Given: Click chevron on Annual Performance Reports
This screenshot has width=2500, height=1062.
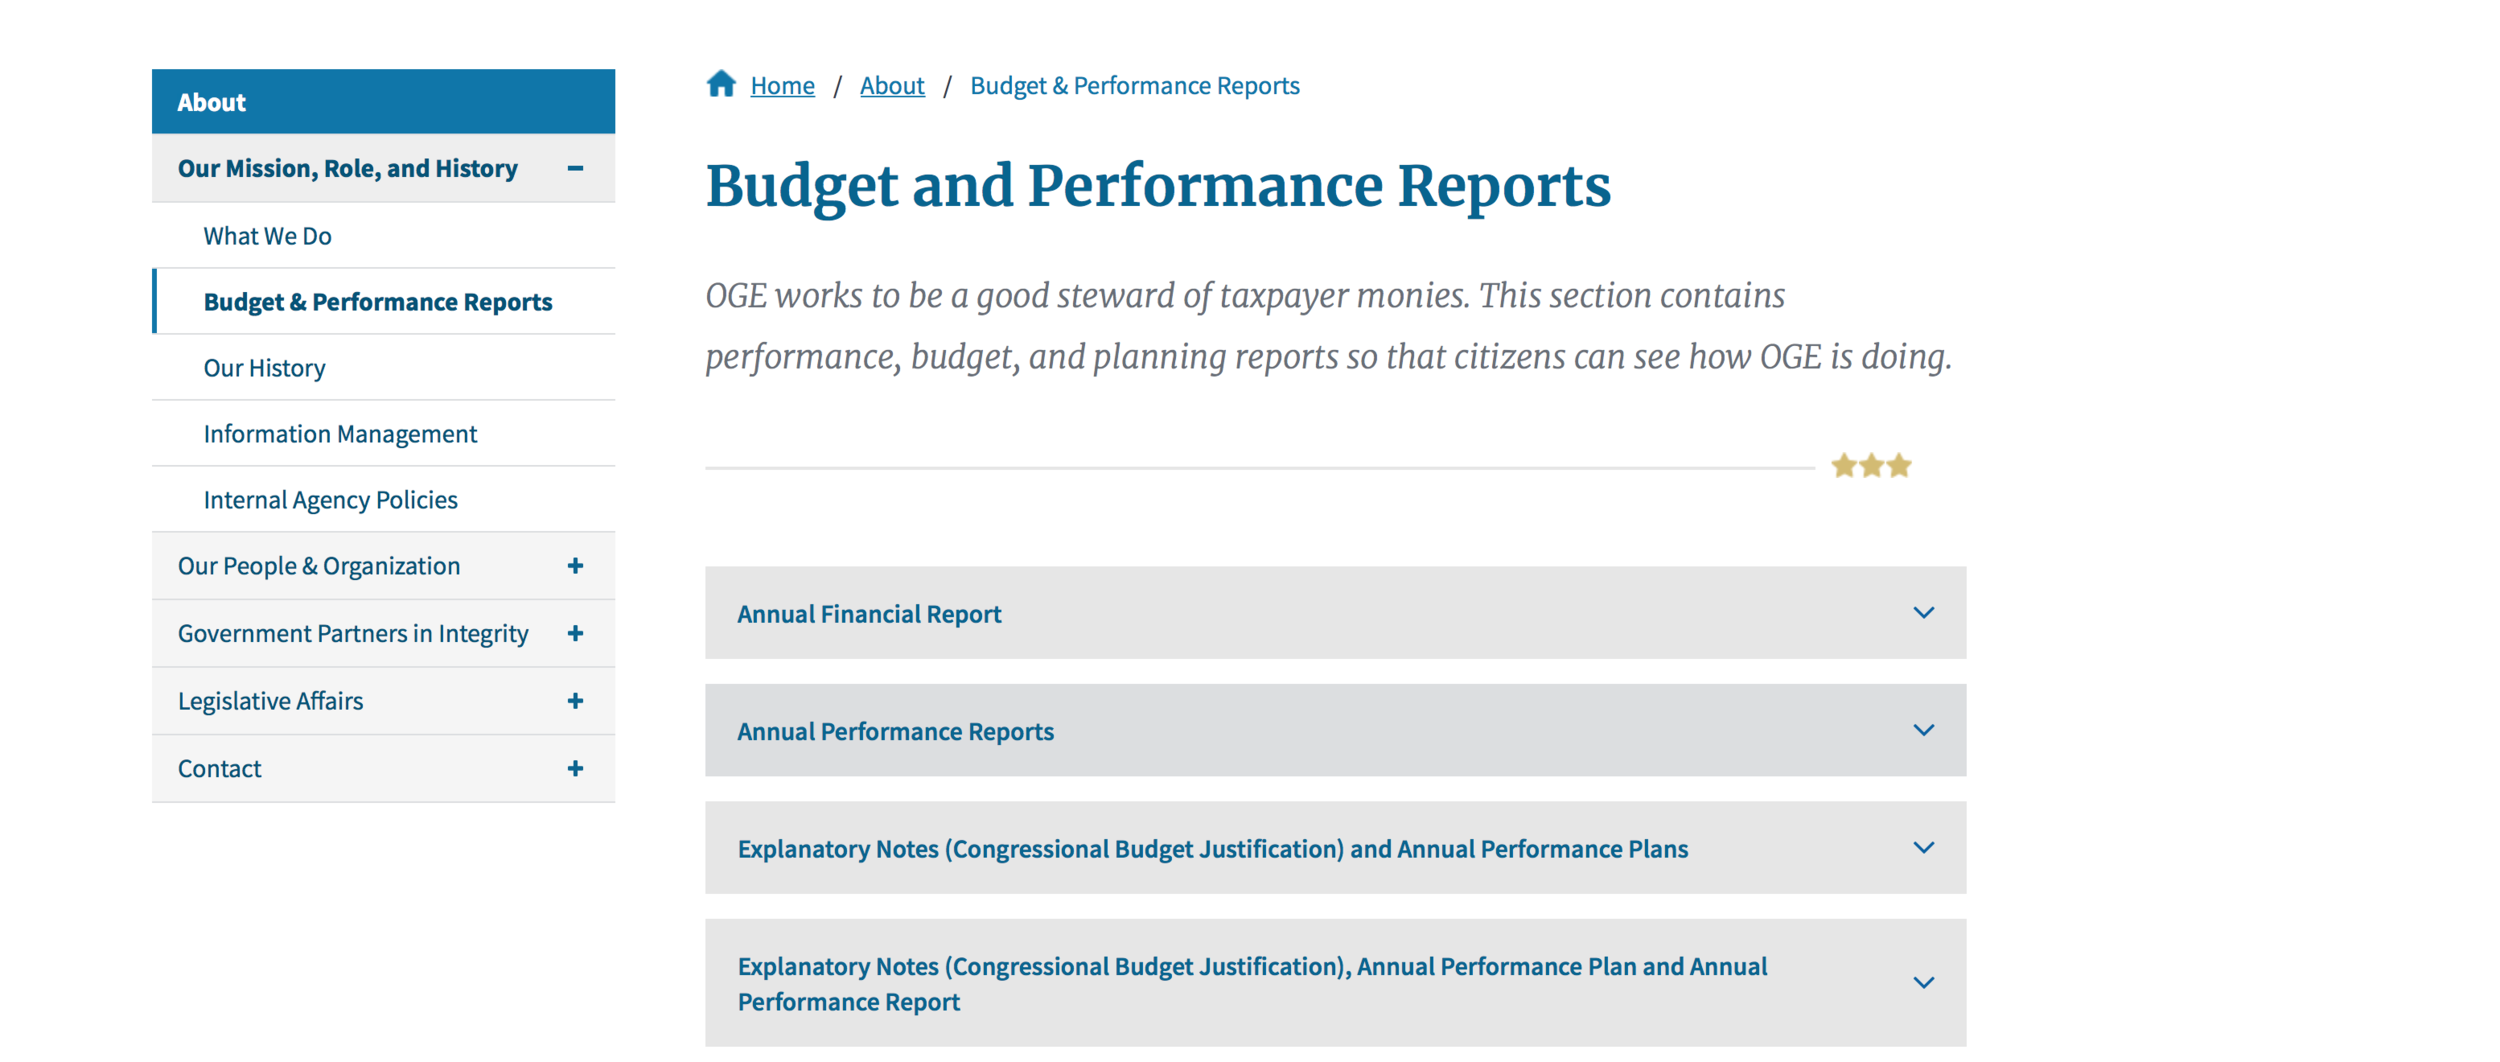Looking at the screenshot, I should click(1923, 730).
